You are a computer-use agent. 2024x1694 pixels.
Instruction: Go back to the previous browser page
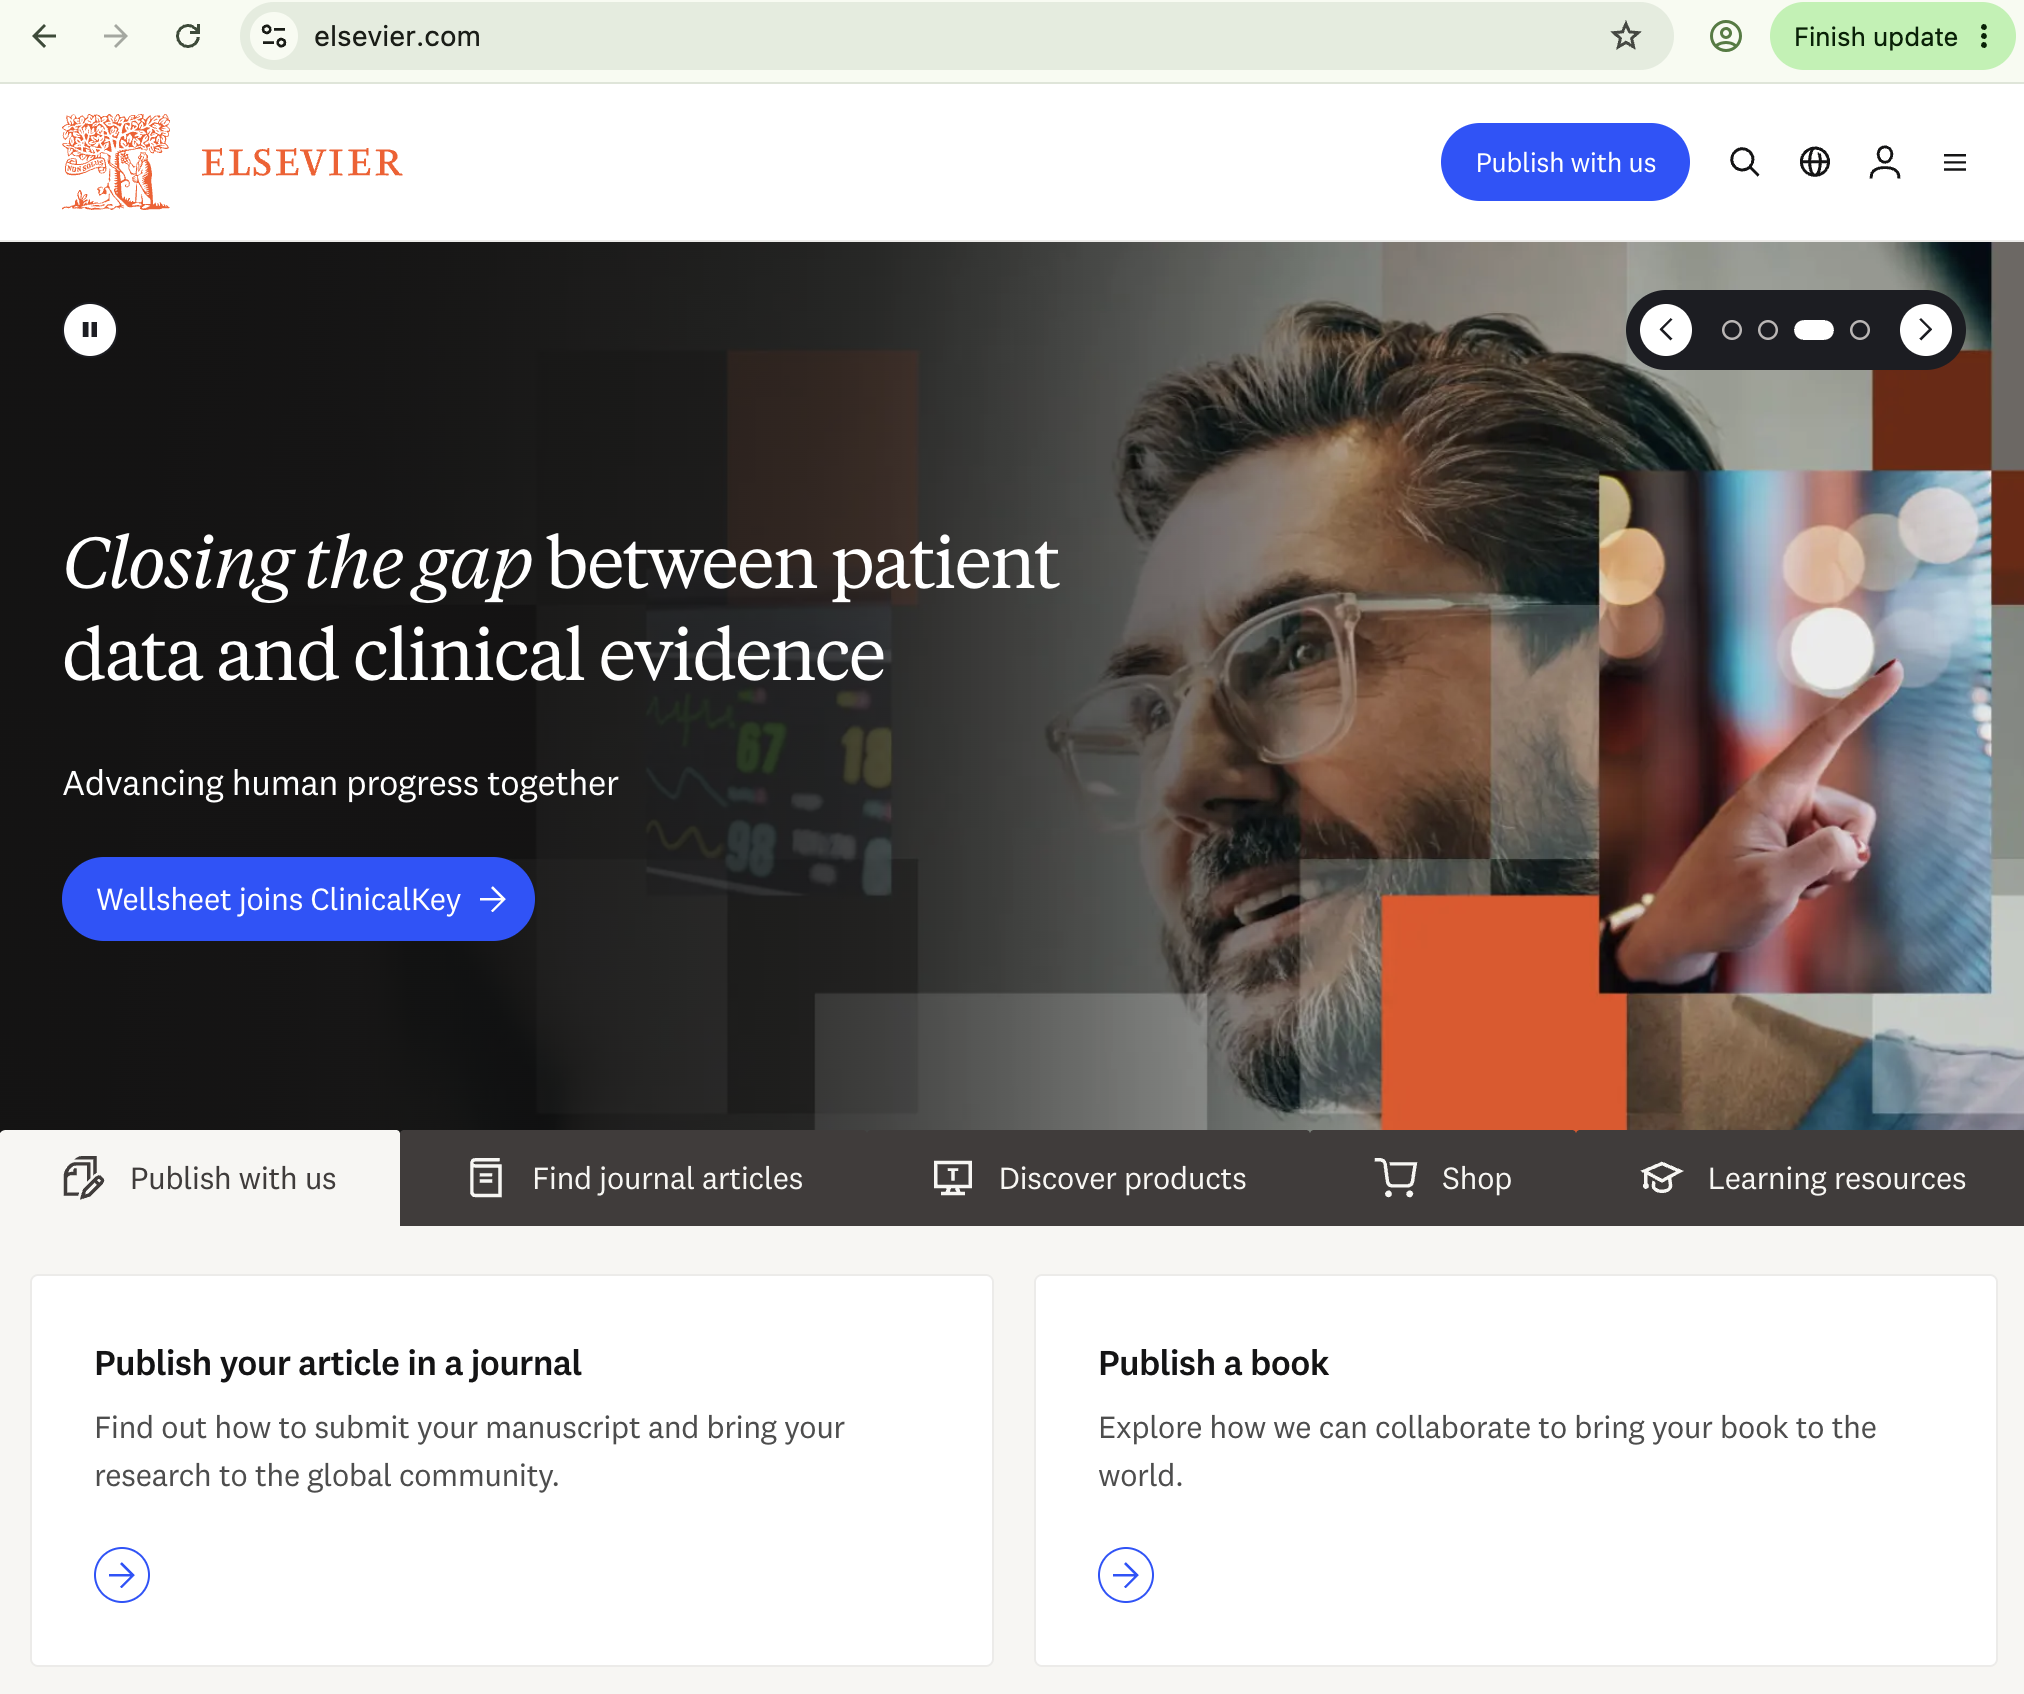tap(45, 37)
